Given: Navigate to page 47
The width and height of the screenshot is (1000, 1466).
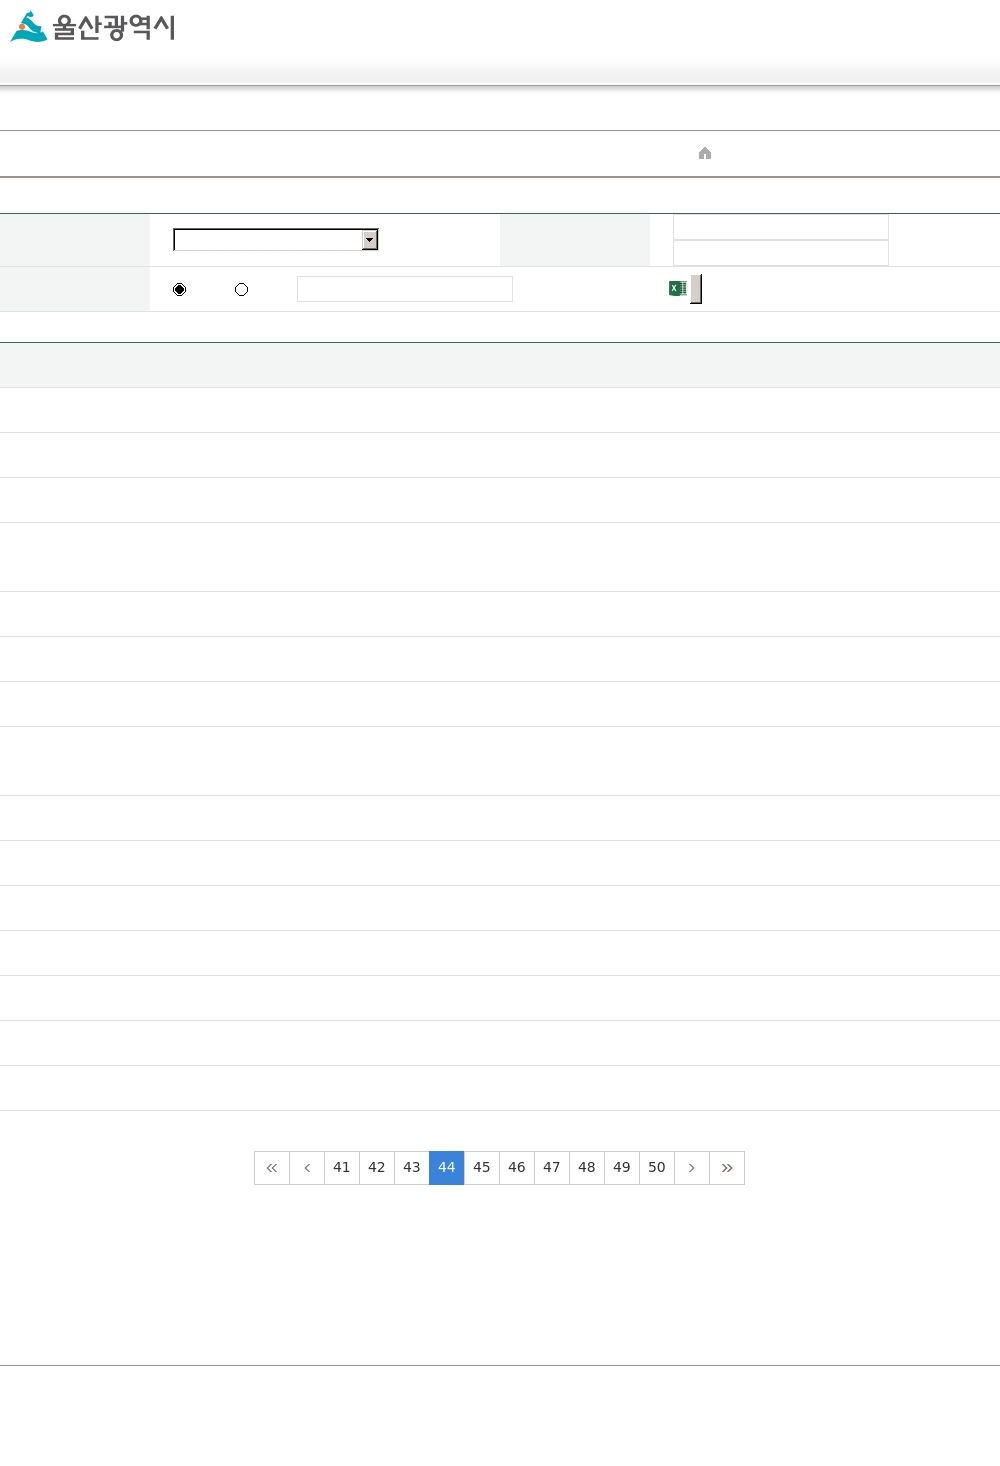Looking at the screenshot, I should click(x=552, y=1168).
